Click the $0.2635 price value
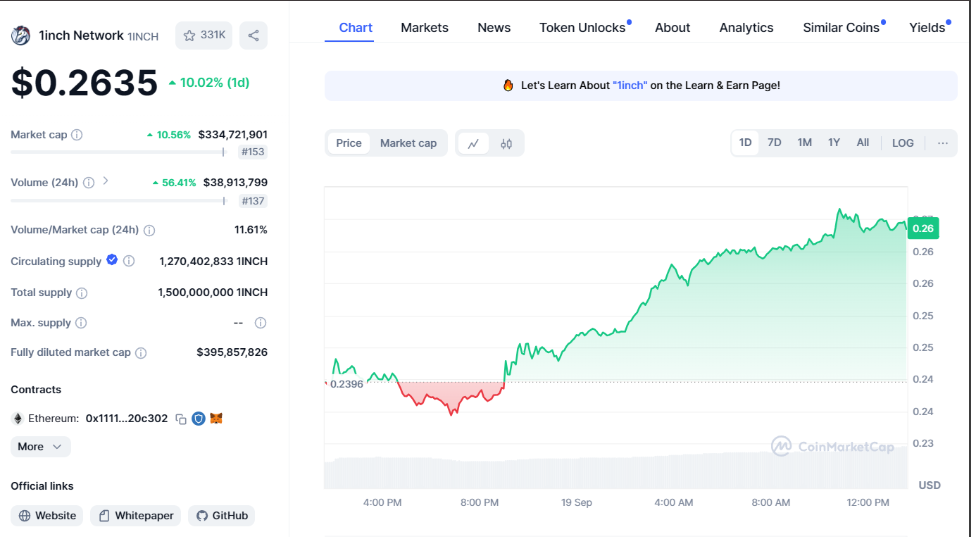The height and width of the screenshot is (537, 971). point(85,82)
